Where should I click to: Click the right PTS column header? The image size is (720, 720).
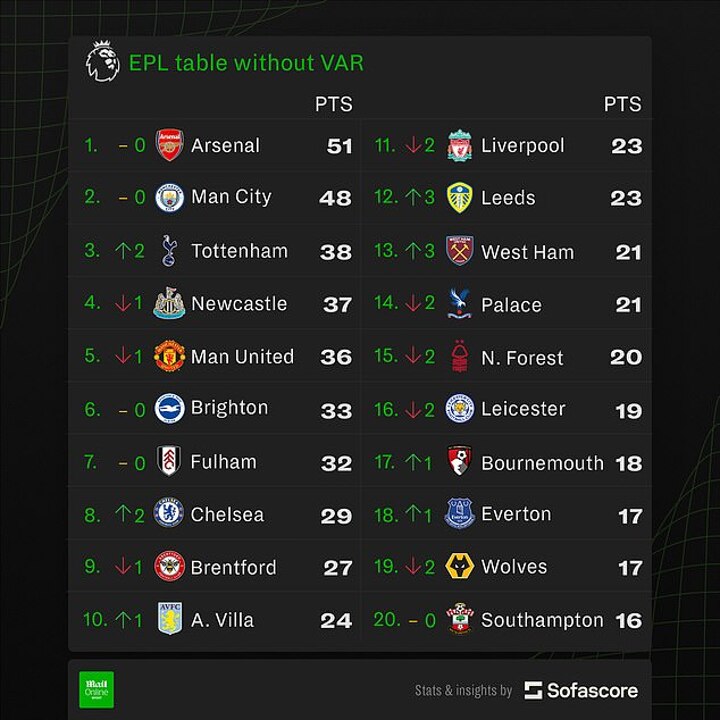click(622, 105)
